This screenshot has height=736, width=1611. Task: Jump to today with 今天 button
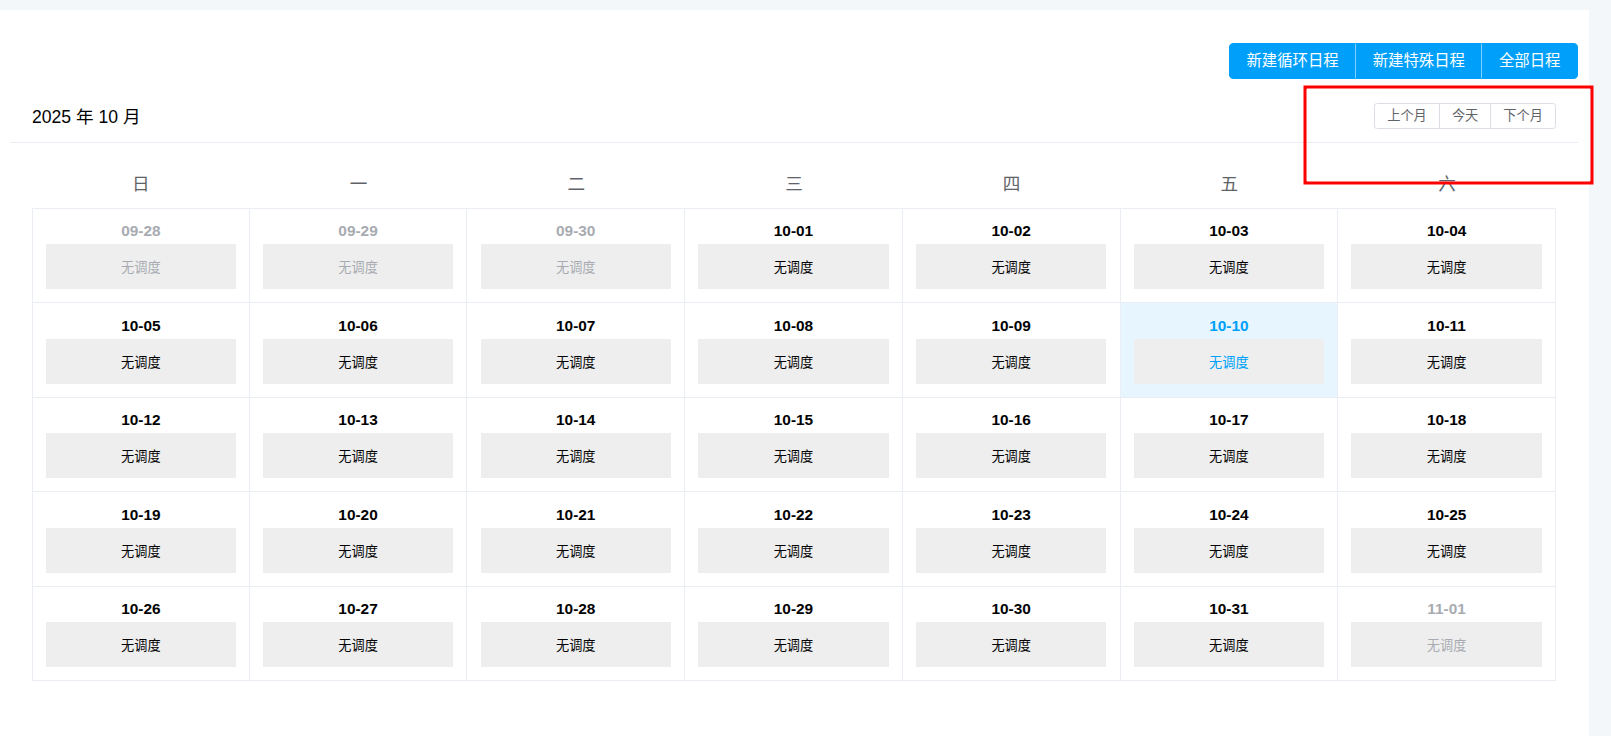pos(1465,116)
